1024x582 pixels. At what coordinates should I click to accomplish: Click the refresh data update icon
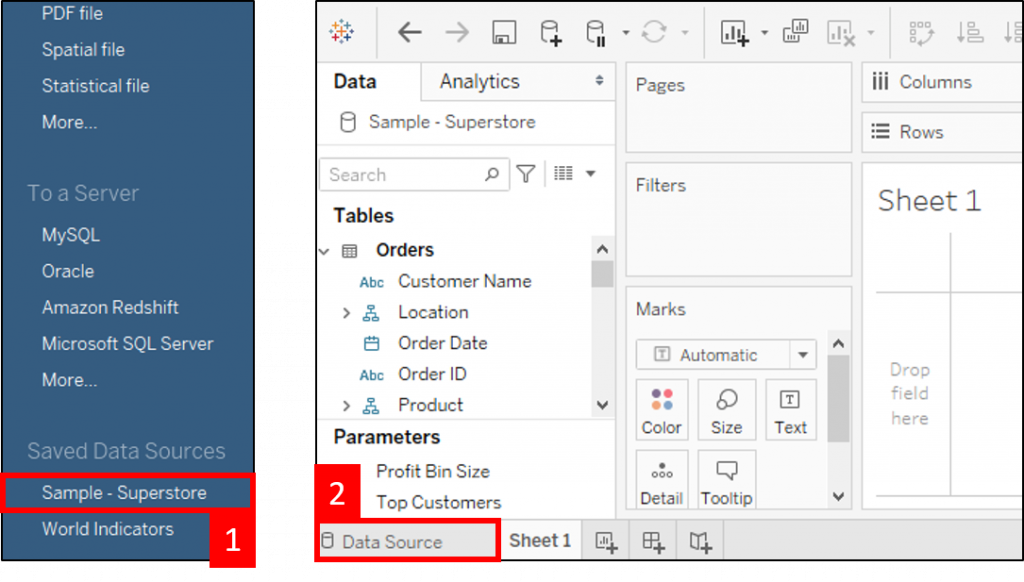(654, 32)
